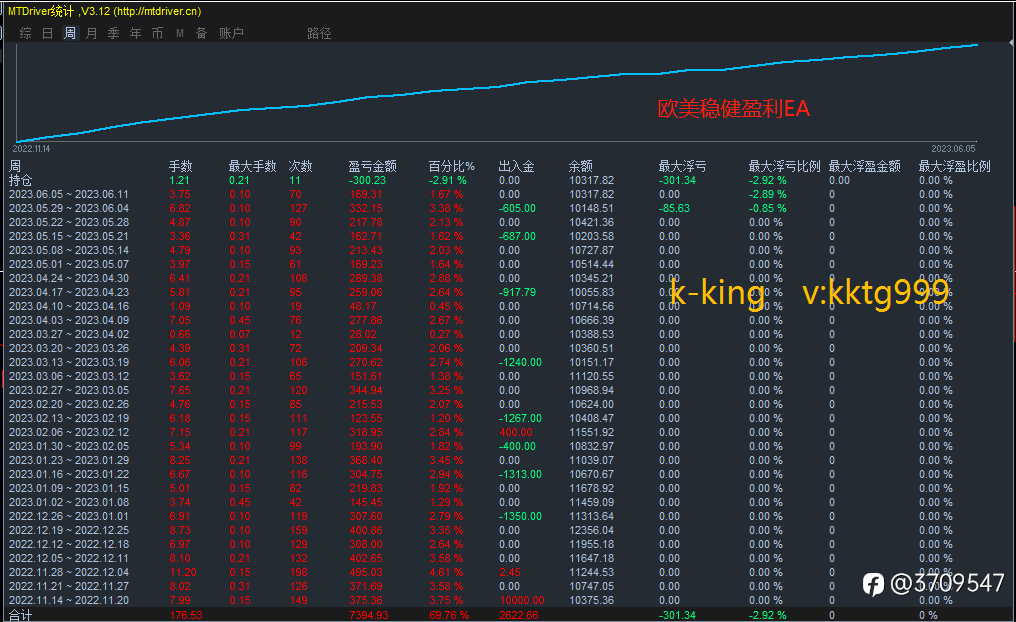The width and height of the screenshot is (1016, 622).
Task: Click the 路径 path option
Action: coord(319,33)
